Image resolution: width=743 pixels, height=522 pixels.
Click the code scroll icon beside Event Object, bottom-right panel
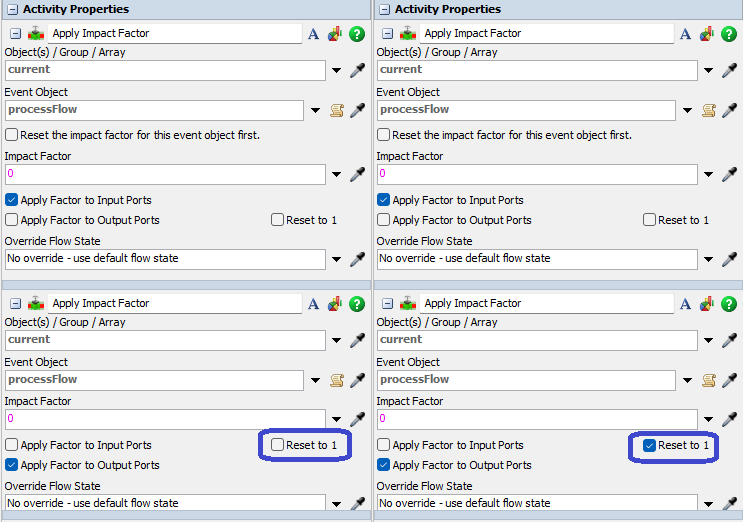coord(709,380)
